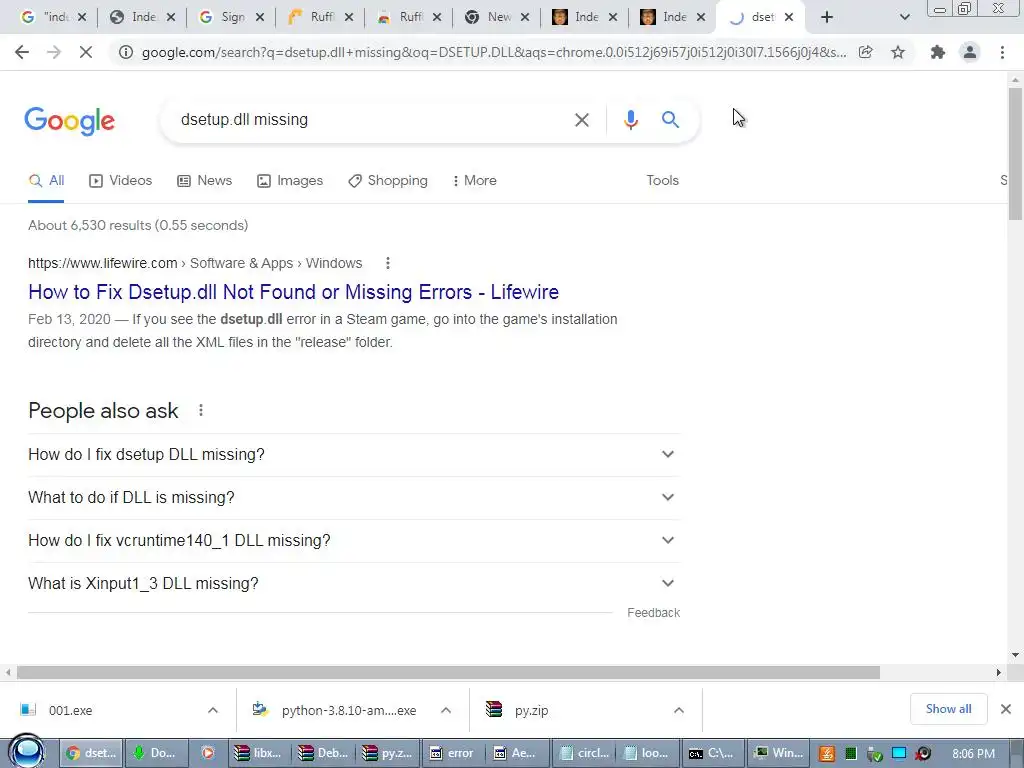Open the error taskbar window
Viewport: 1024px width, 768px height.
tap(452, 754)
